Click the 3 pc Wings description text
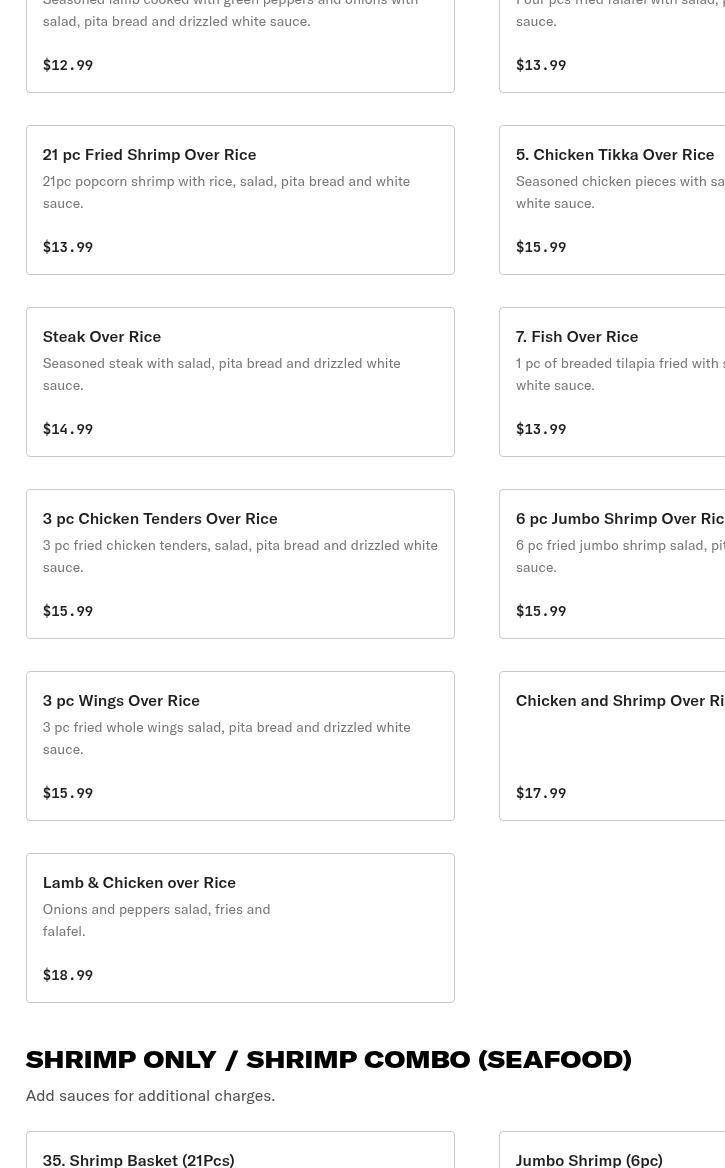This screenshot has height=1168, width=725. pos(226,737)
